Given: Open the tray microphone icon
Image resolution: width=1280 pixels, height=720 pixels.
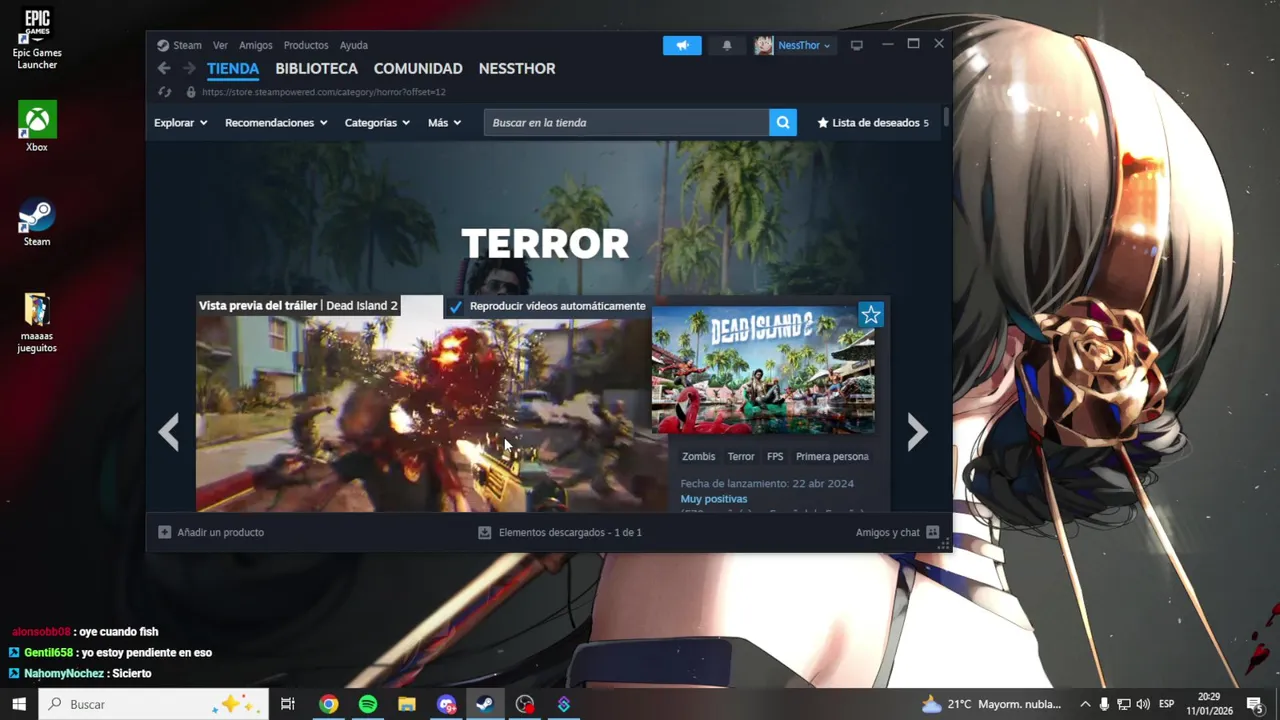Looking at the screenshot, I should tap(1104, 704).
